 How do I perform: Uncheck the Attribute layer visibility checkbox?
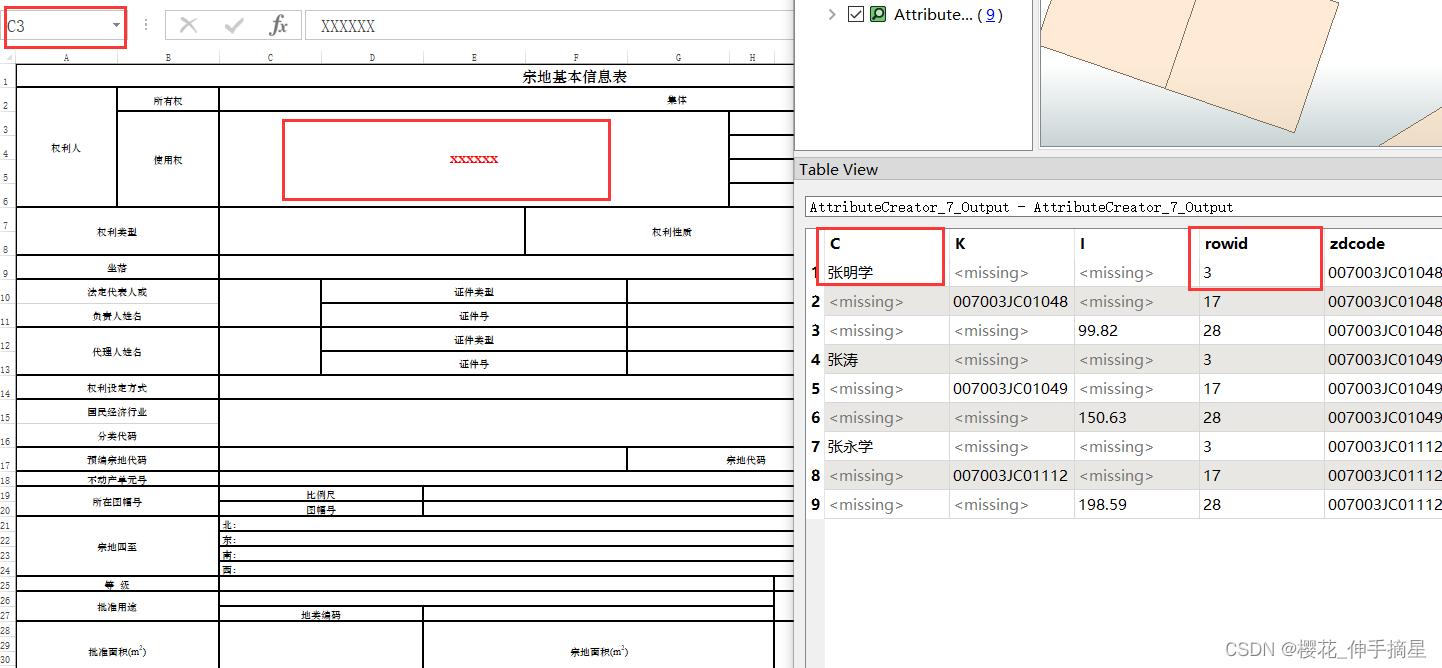(856, 14)
